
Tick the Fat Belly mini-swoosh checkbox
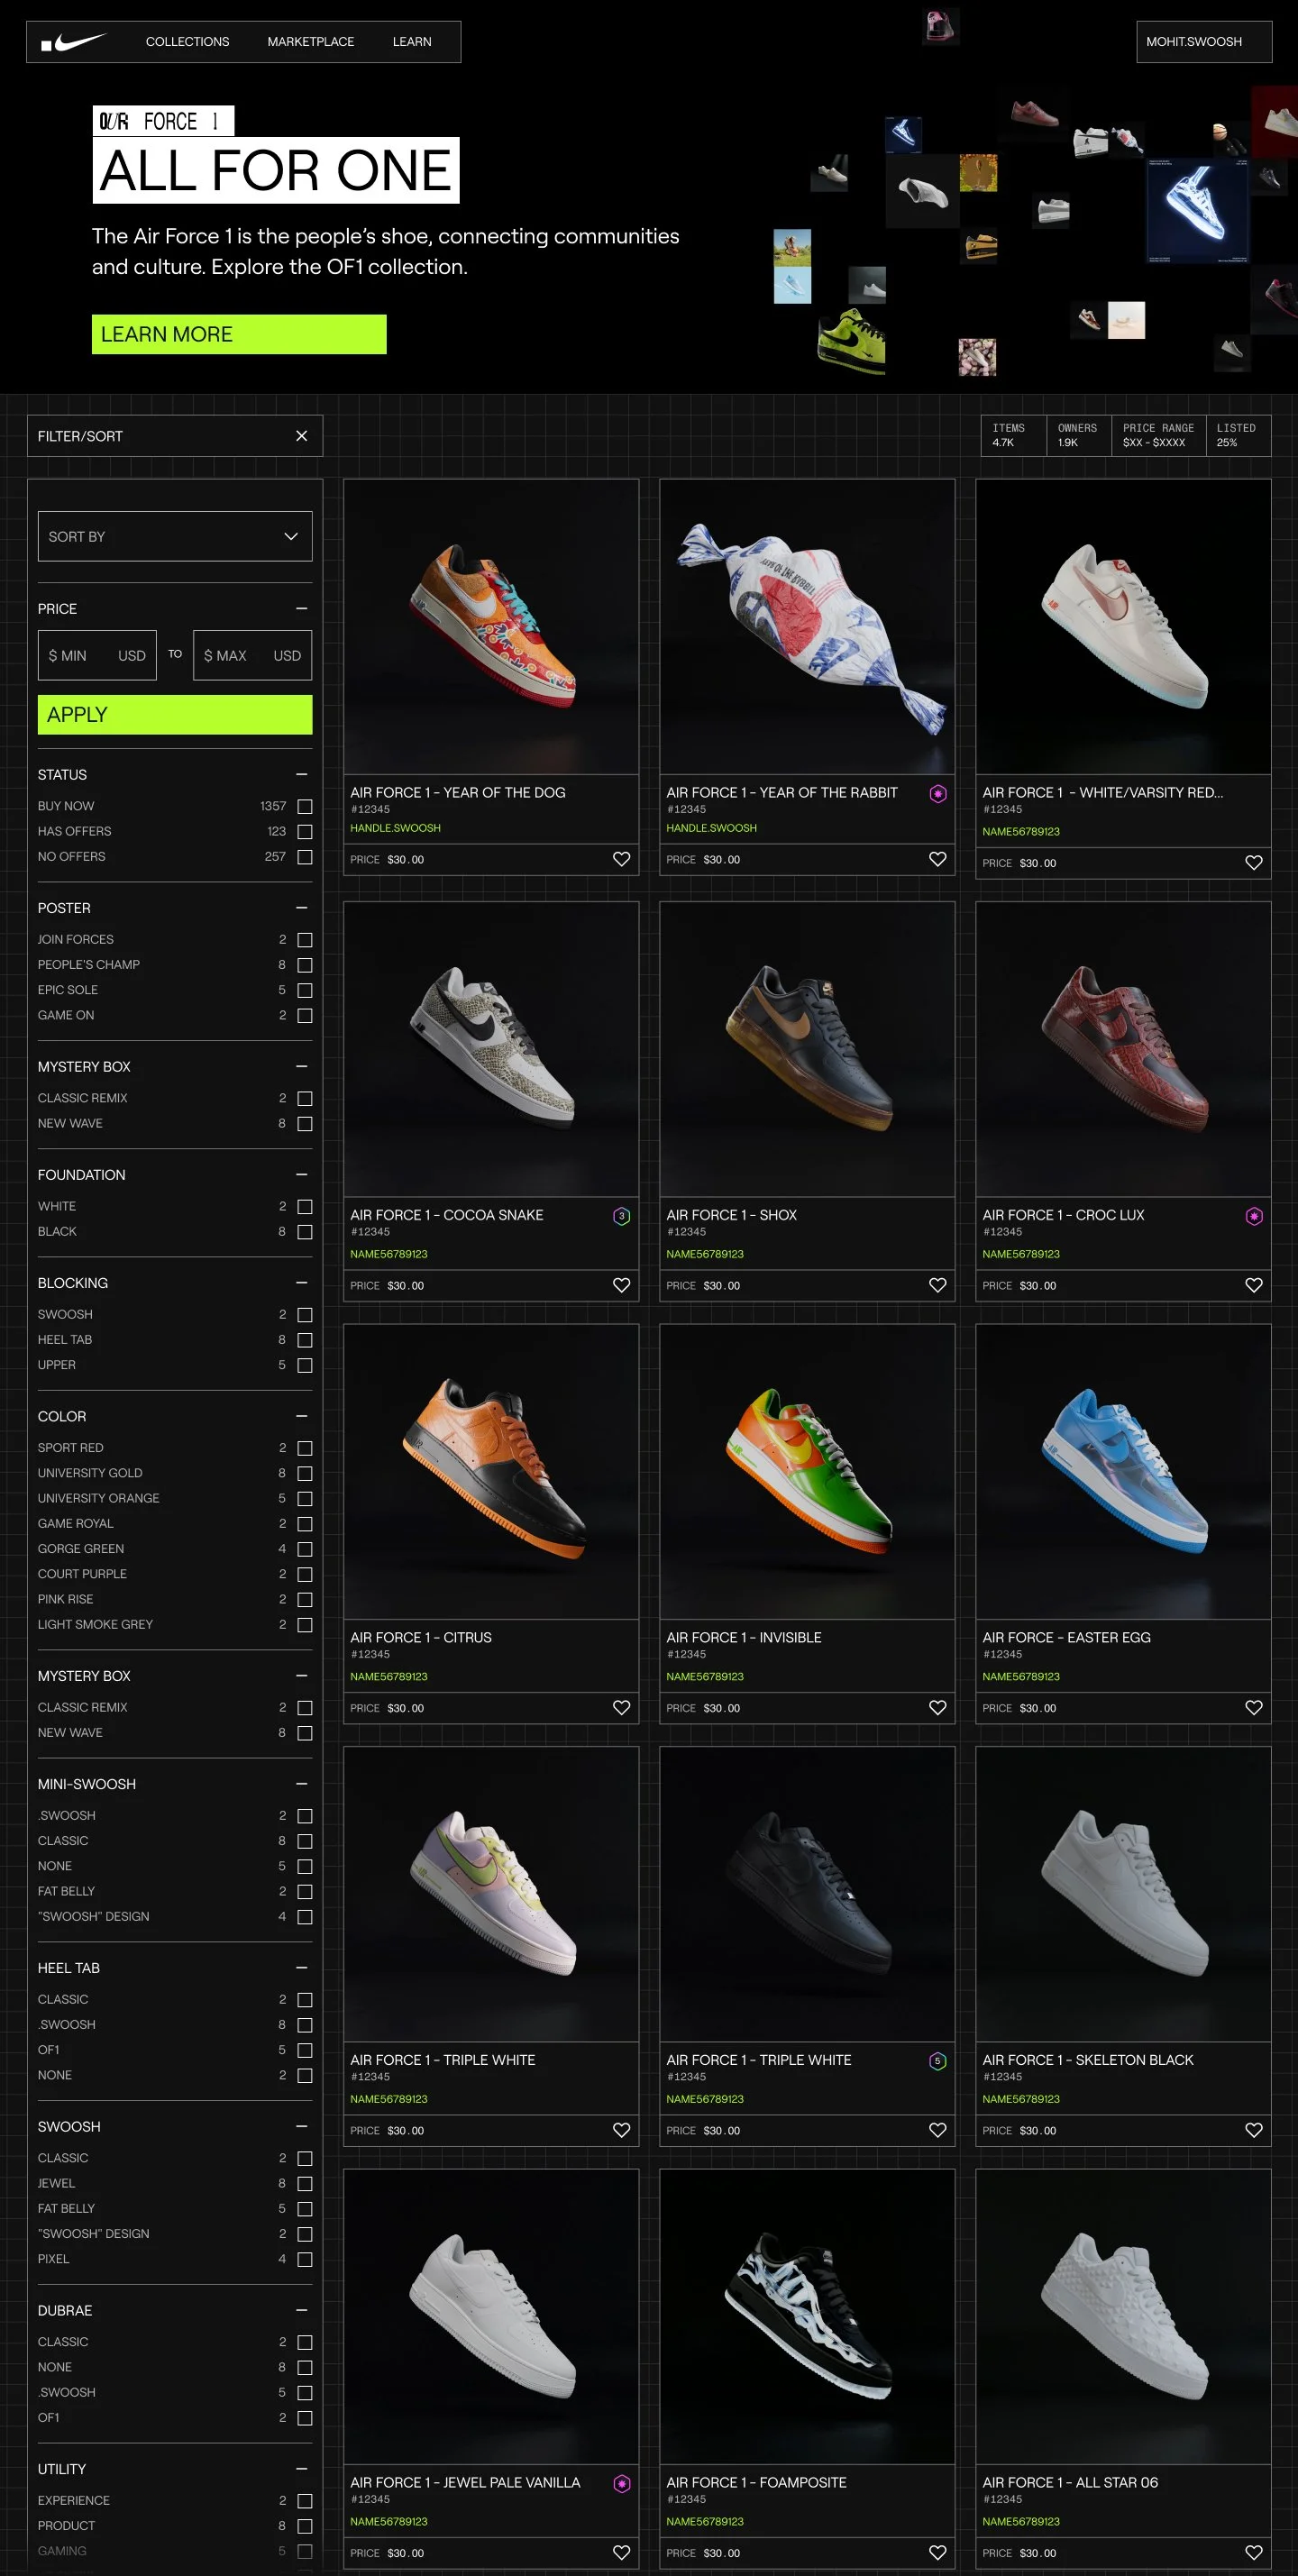(305, 1891)
